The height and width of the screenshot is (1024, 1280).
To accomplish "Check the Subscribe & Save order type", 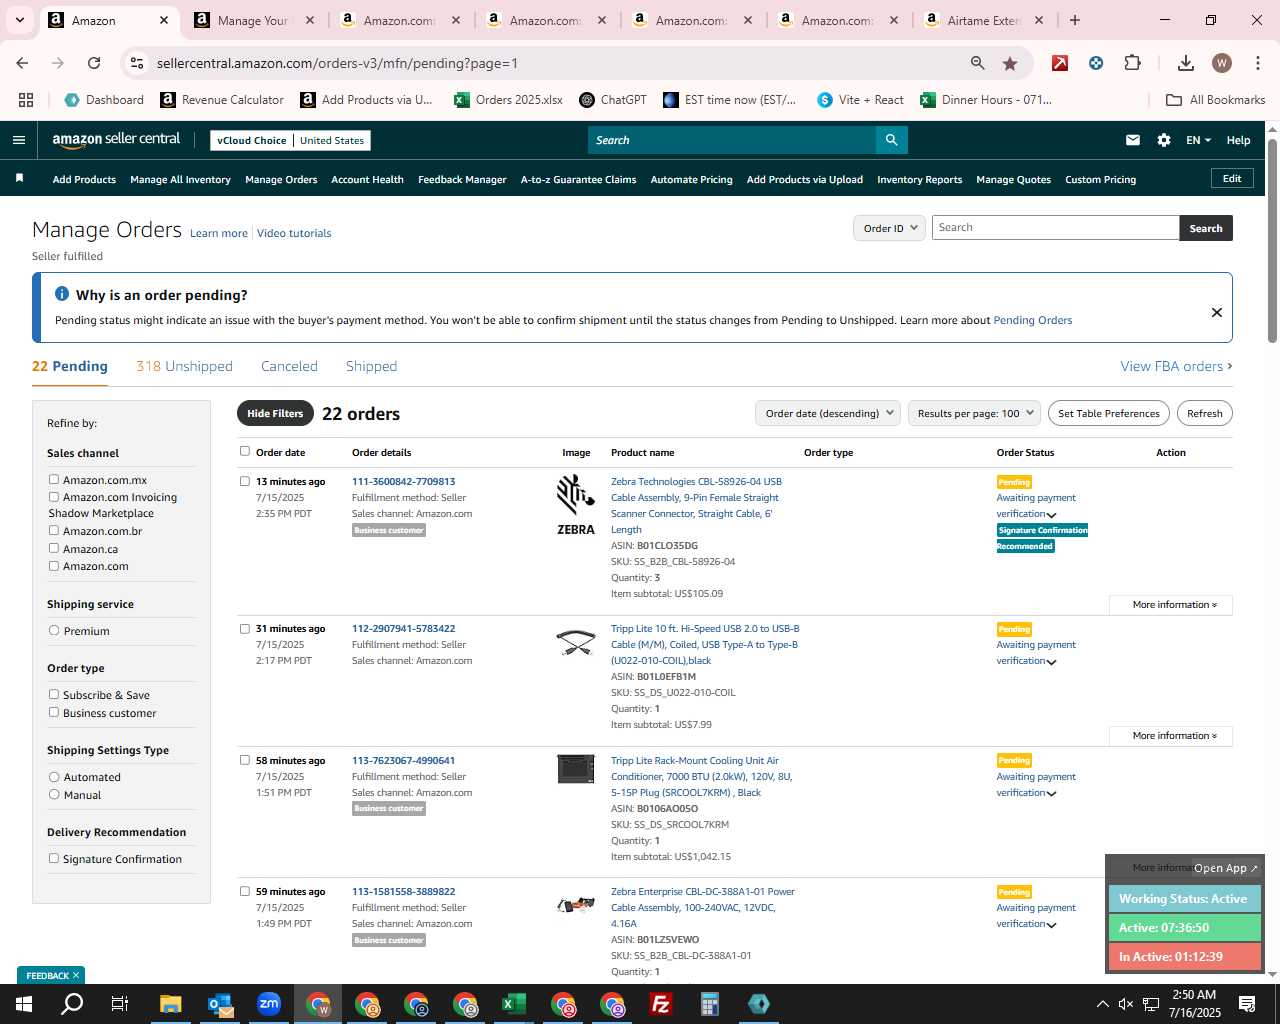I will click(54, 694).
